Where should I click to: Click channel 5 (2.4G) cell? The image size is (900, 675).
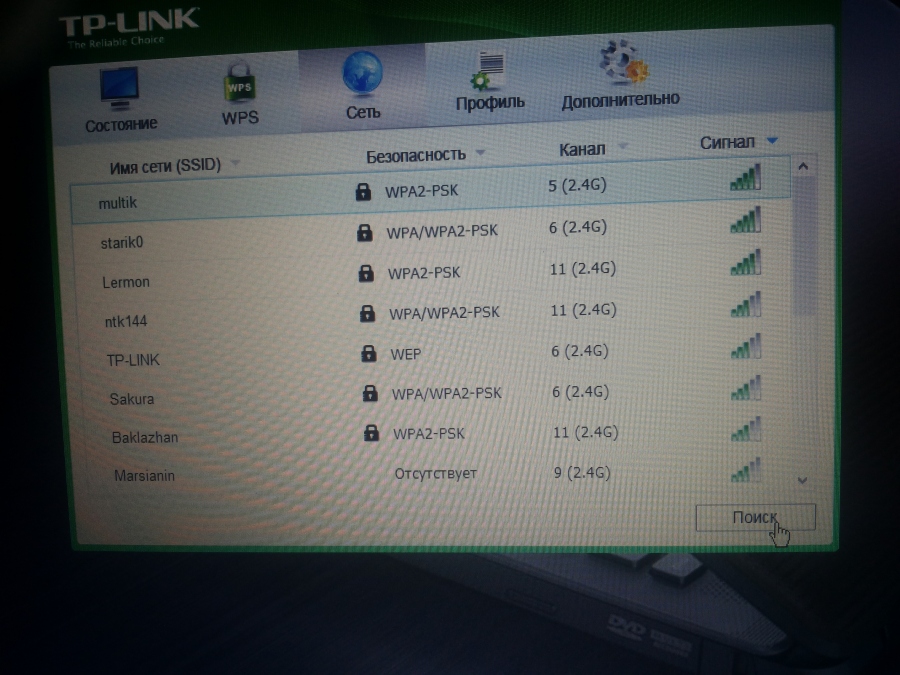click(577, 185)
